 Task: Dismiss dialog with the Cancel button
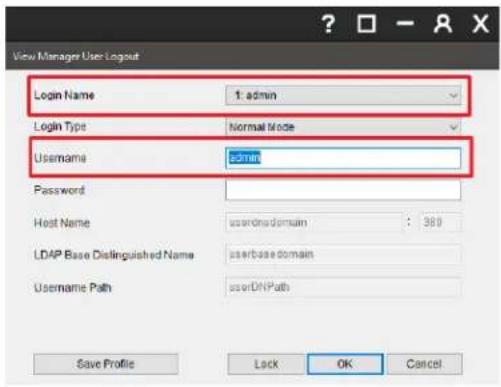424,364
